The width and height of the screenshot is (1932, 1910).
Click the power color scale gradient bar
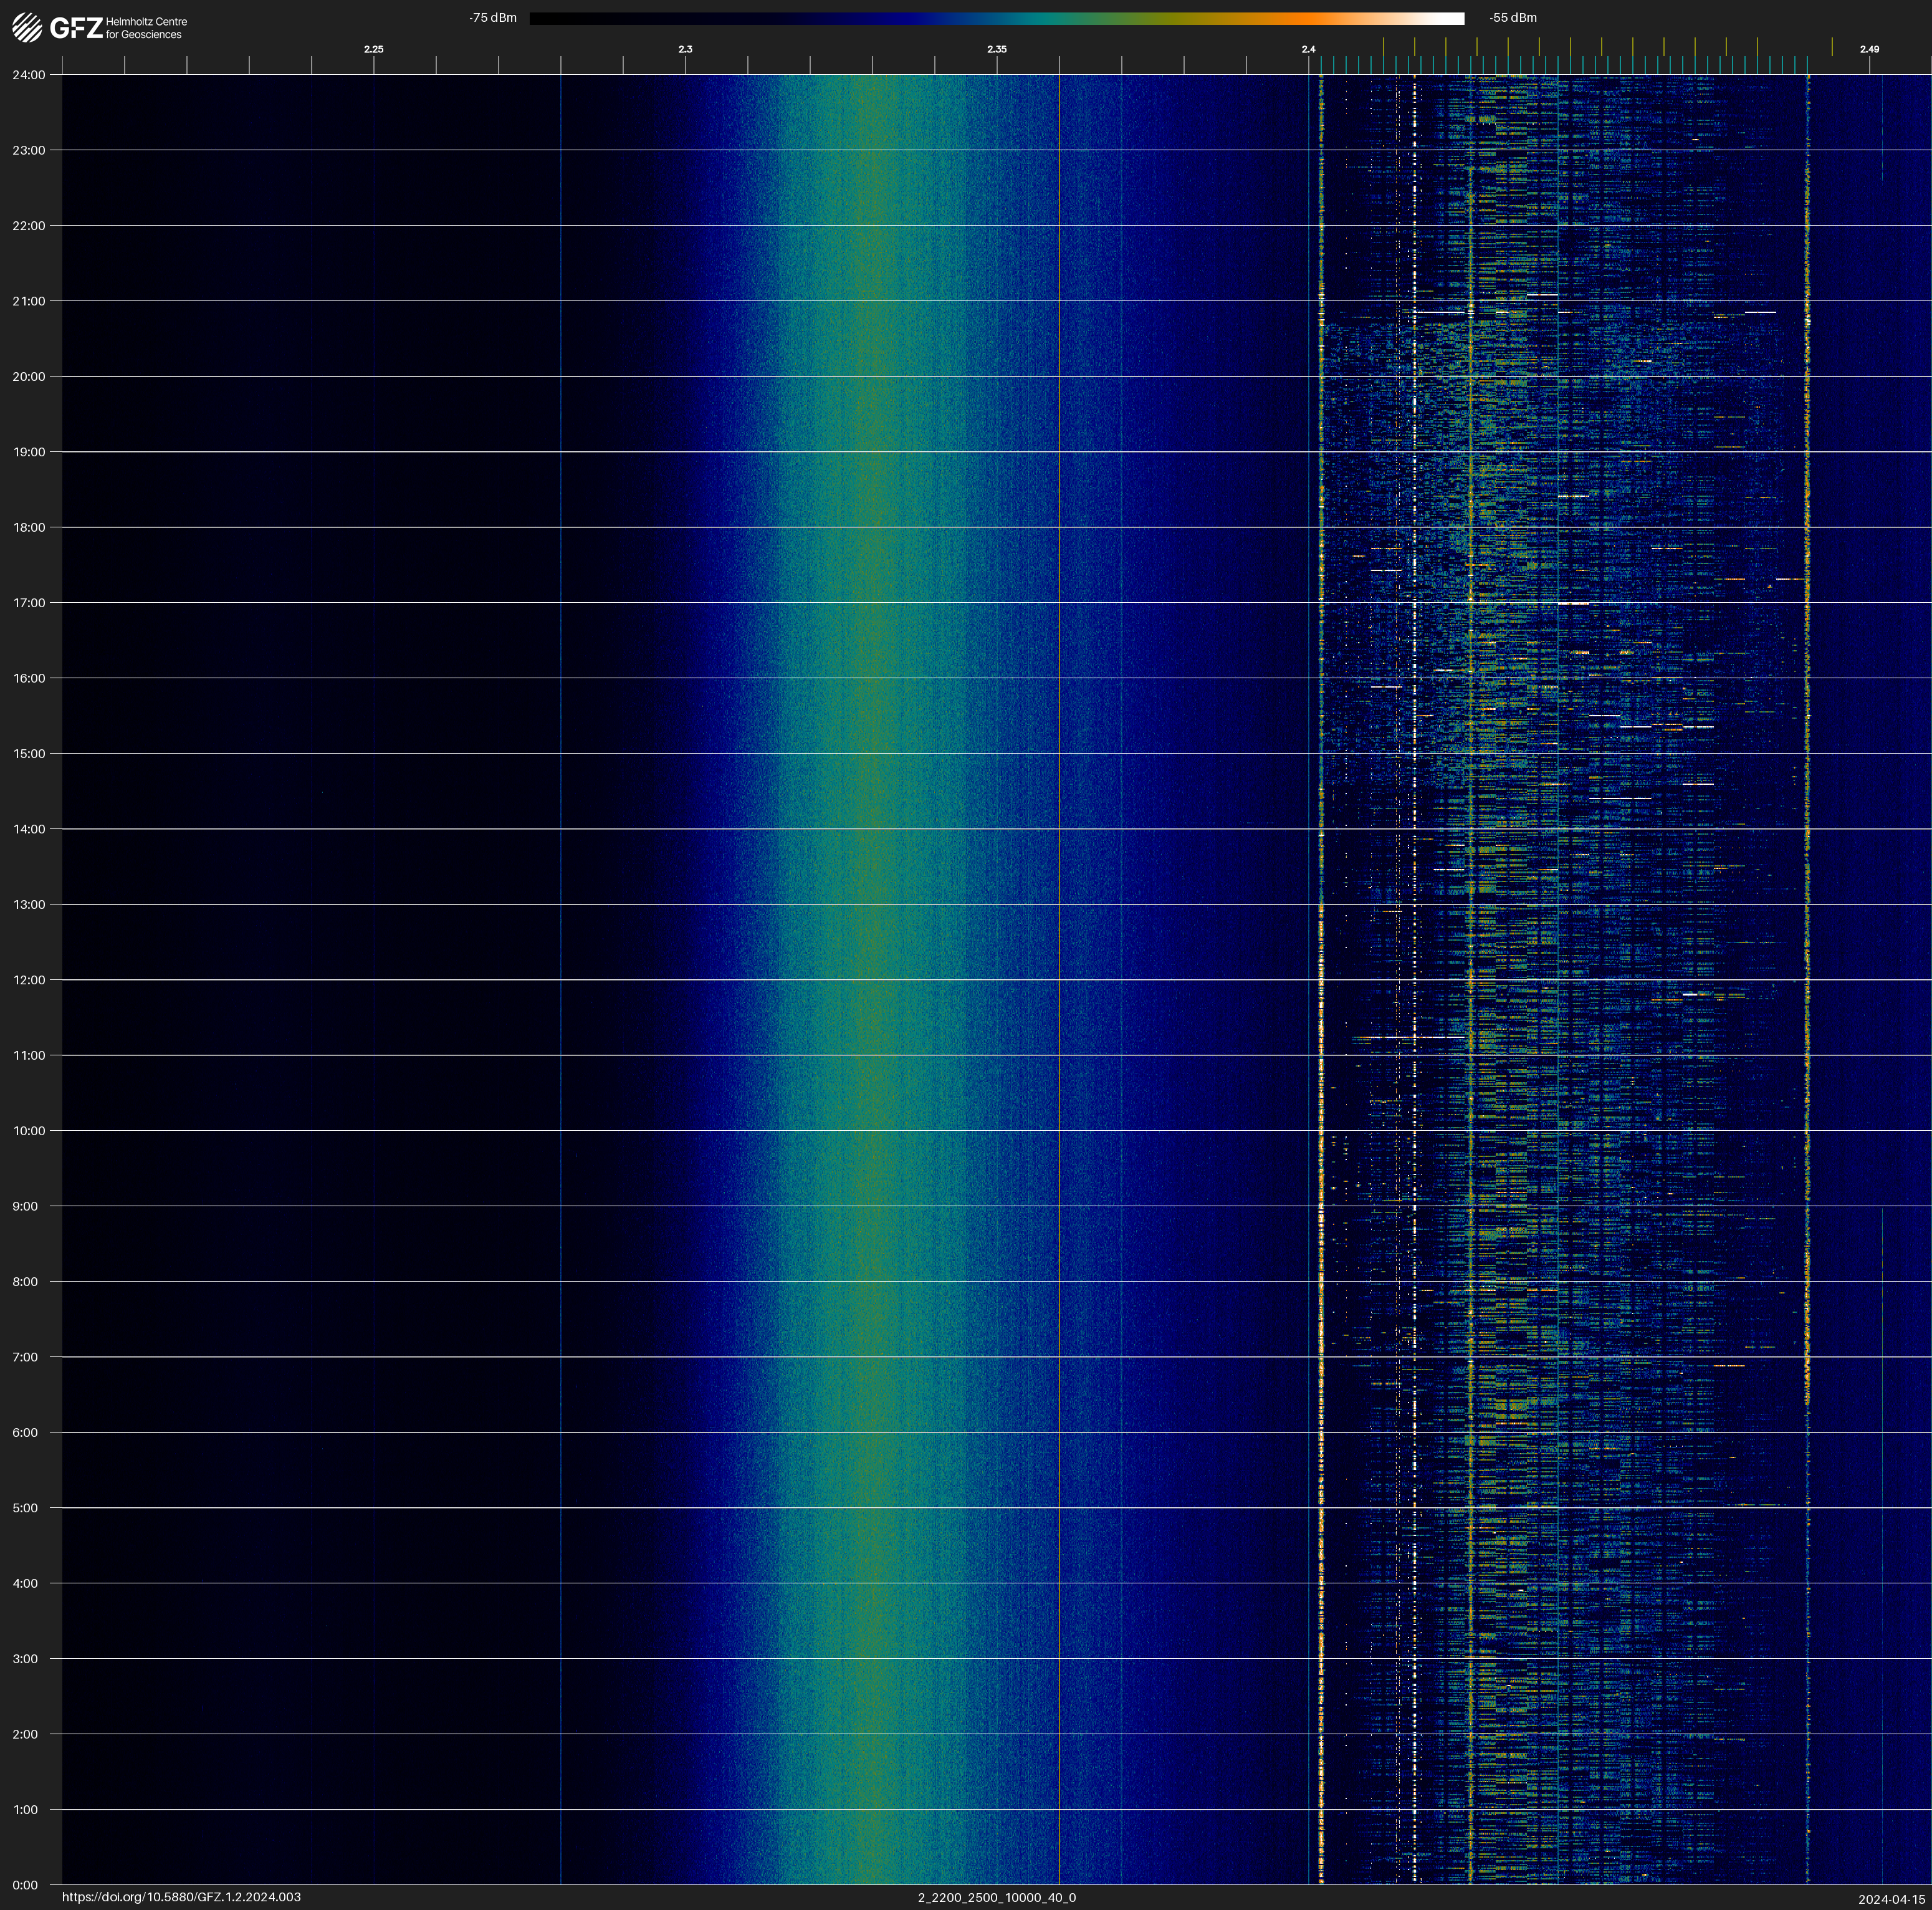[x=996, y=18]
